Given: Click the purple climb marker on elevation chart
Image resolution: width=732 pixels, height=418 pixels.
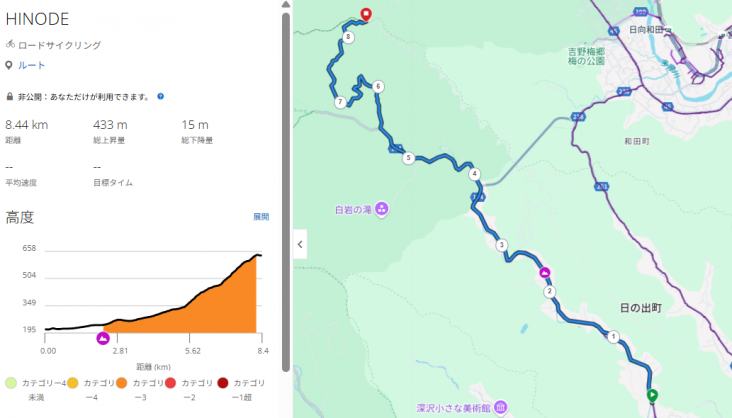Looking at the screenshot, I should point(103,339).
